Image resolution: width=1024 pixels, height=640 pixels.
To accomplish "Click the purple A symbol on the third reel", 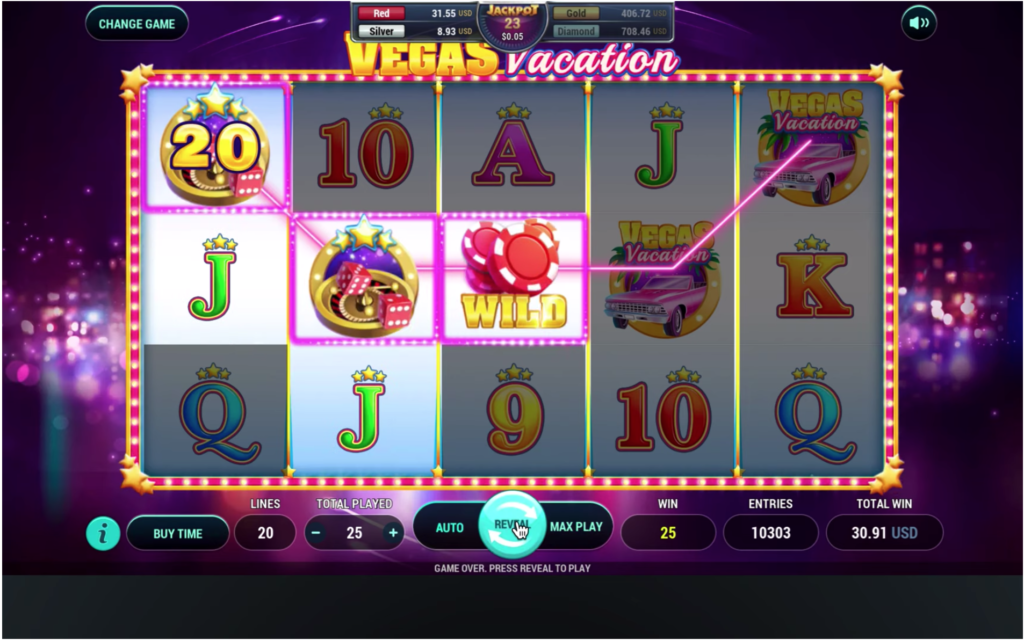I will coord(513,146).
